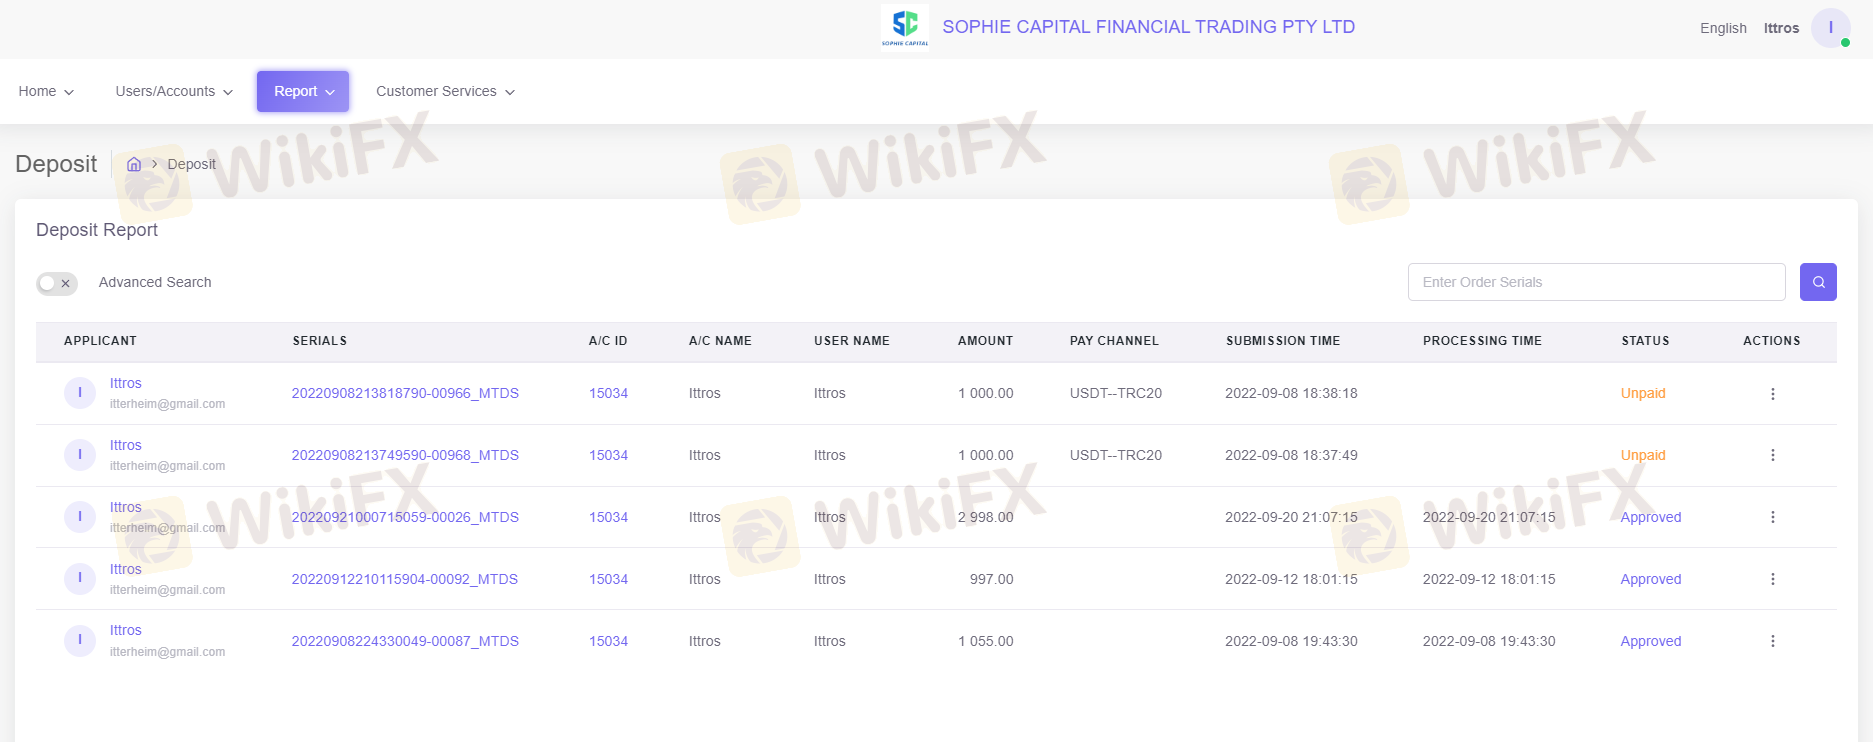The image size is (1873, 742).
Task: Click processing time 2022-09-12 18:01:15
Action: 1489,579
